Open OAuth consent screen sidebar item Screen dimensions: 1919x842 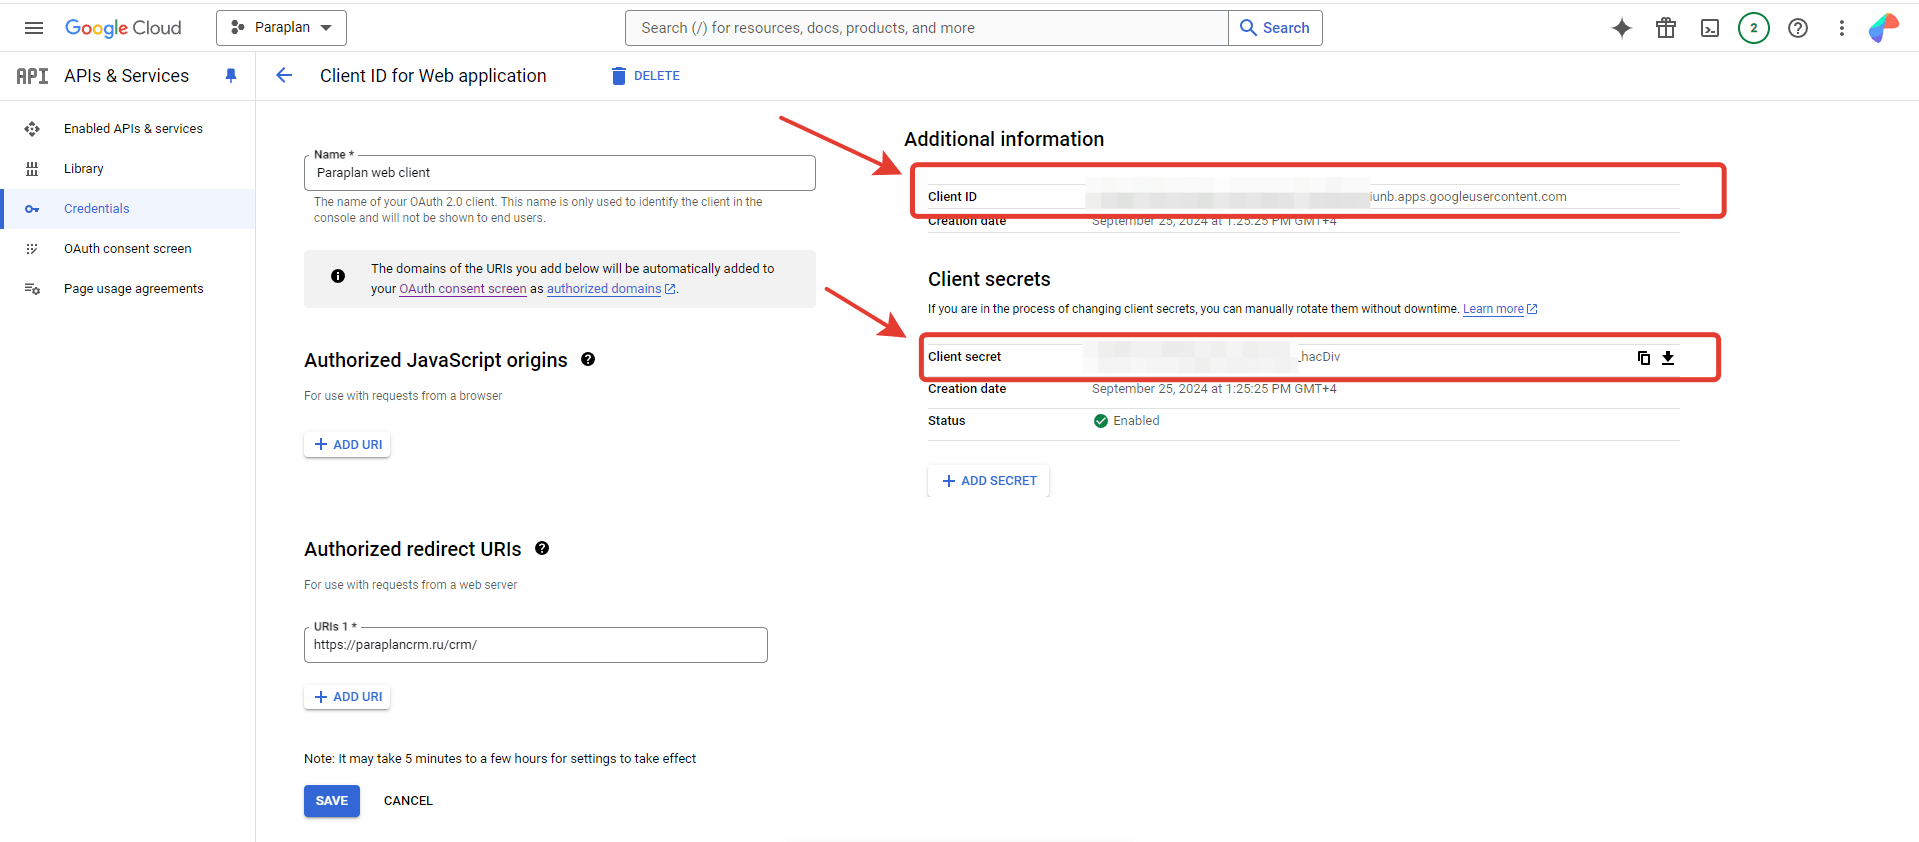(x=127, y=249)
